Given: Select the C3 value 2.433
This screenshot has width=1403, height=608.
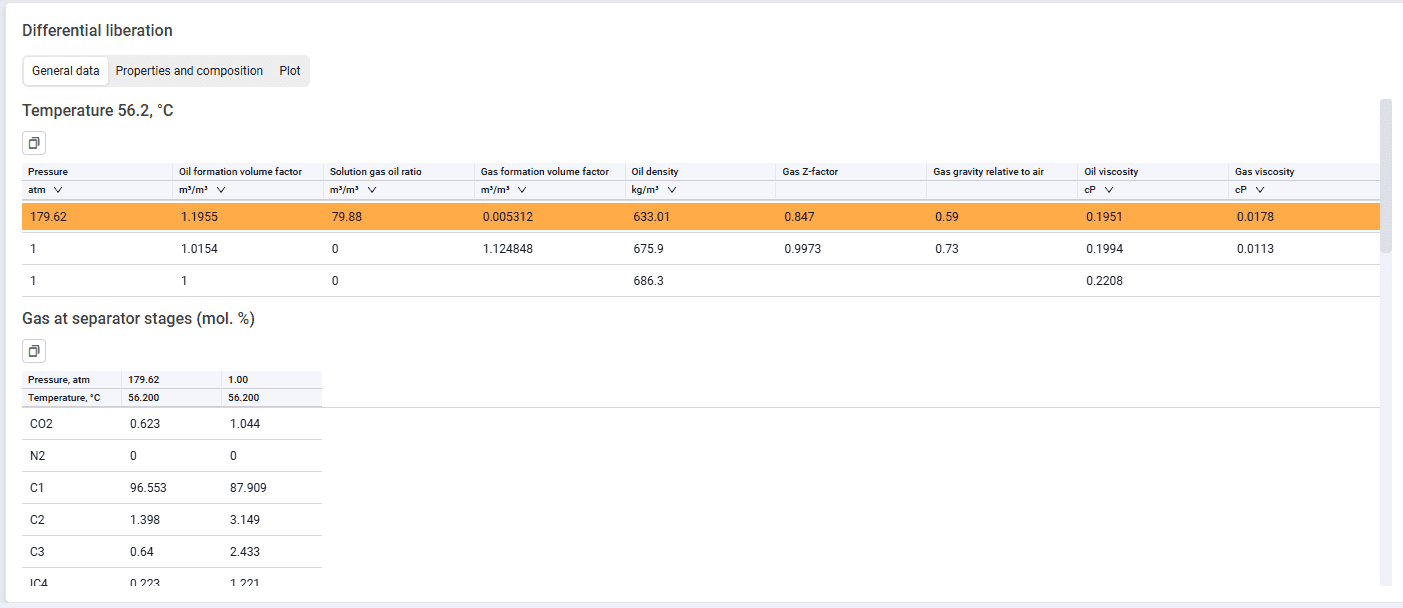Looking at the screenshot, I should point(245,552).
